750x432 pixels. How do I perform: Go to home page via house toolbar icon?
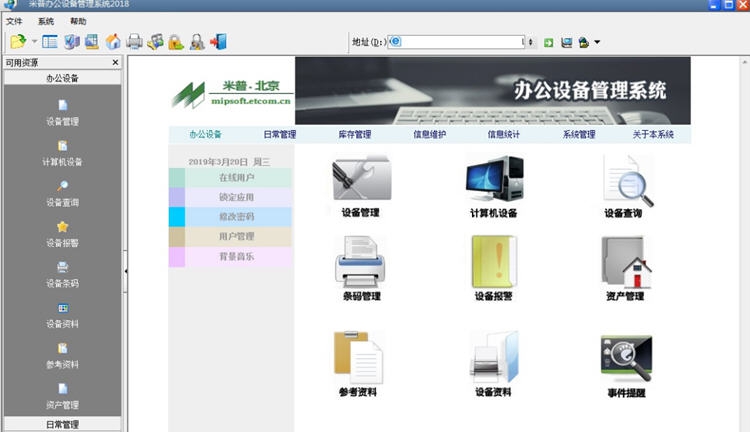tap(113, 42)
